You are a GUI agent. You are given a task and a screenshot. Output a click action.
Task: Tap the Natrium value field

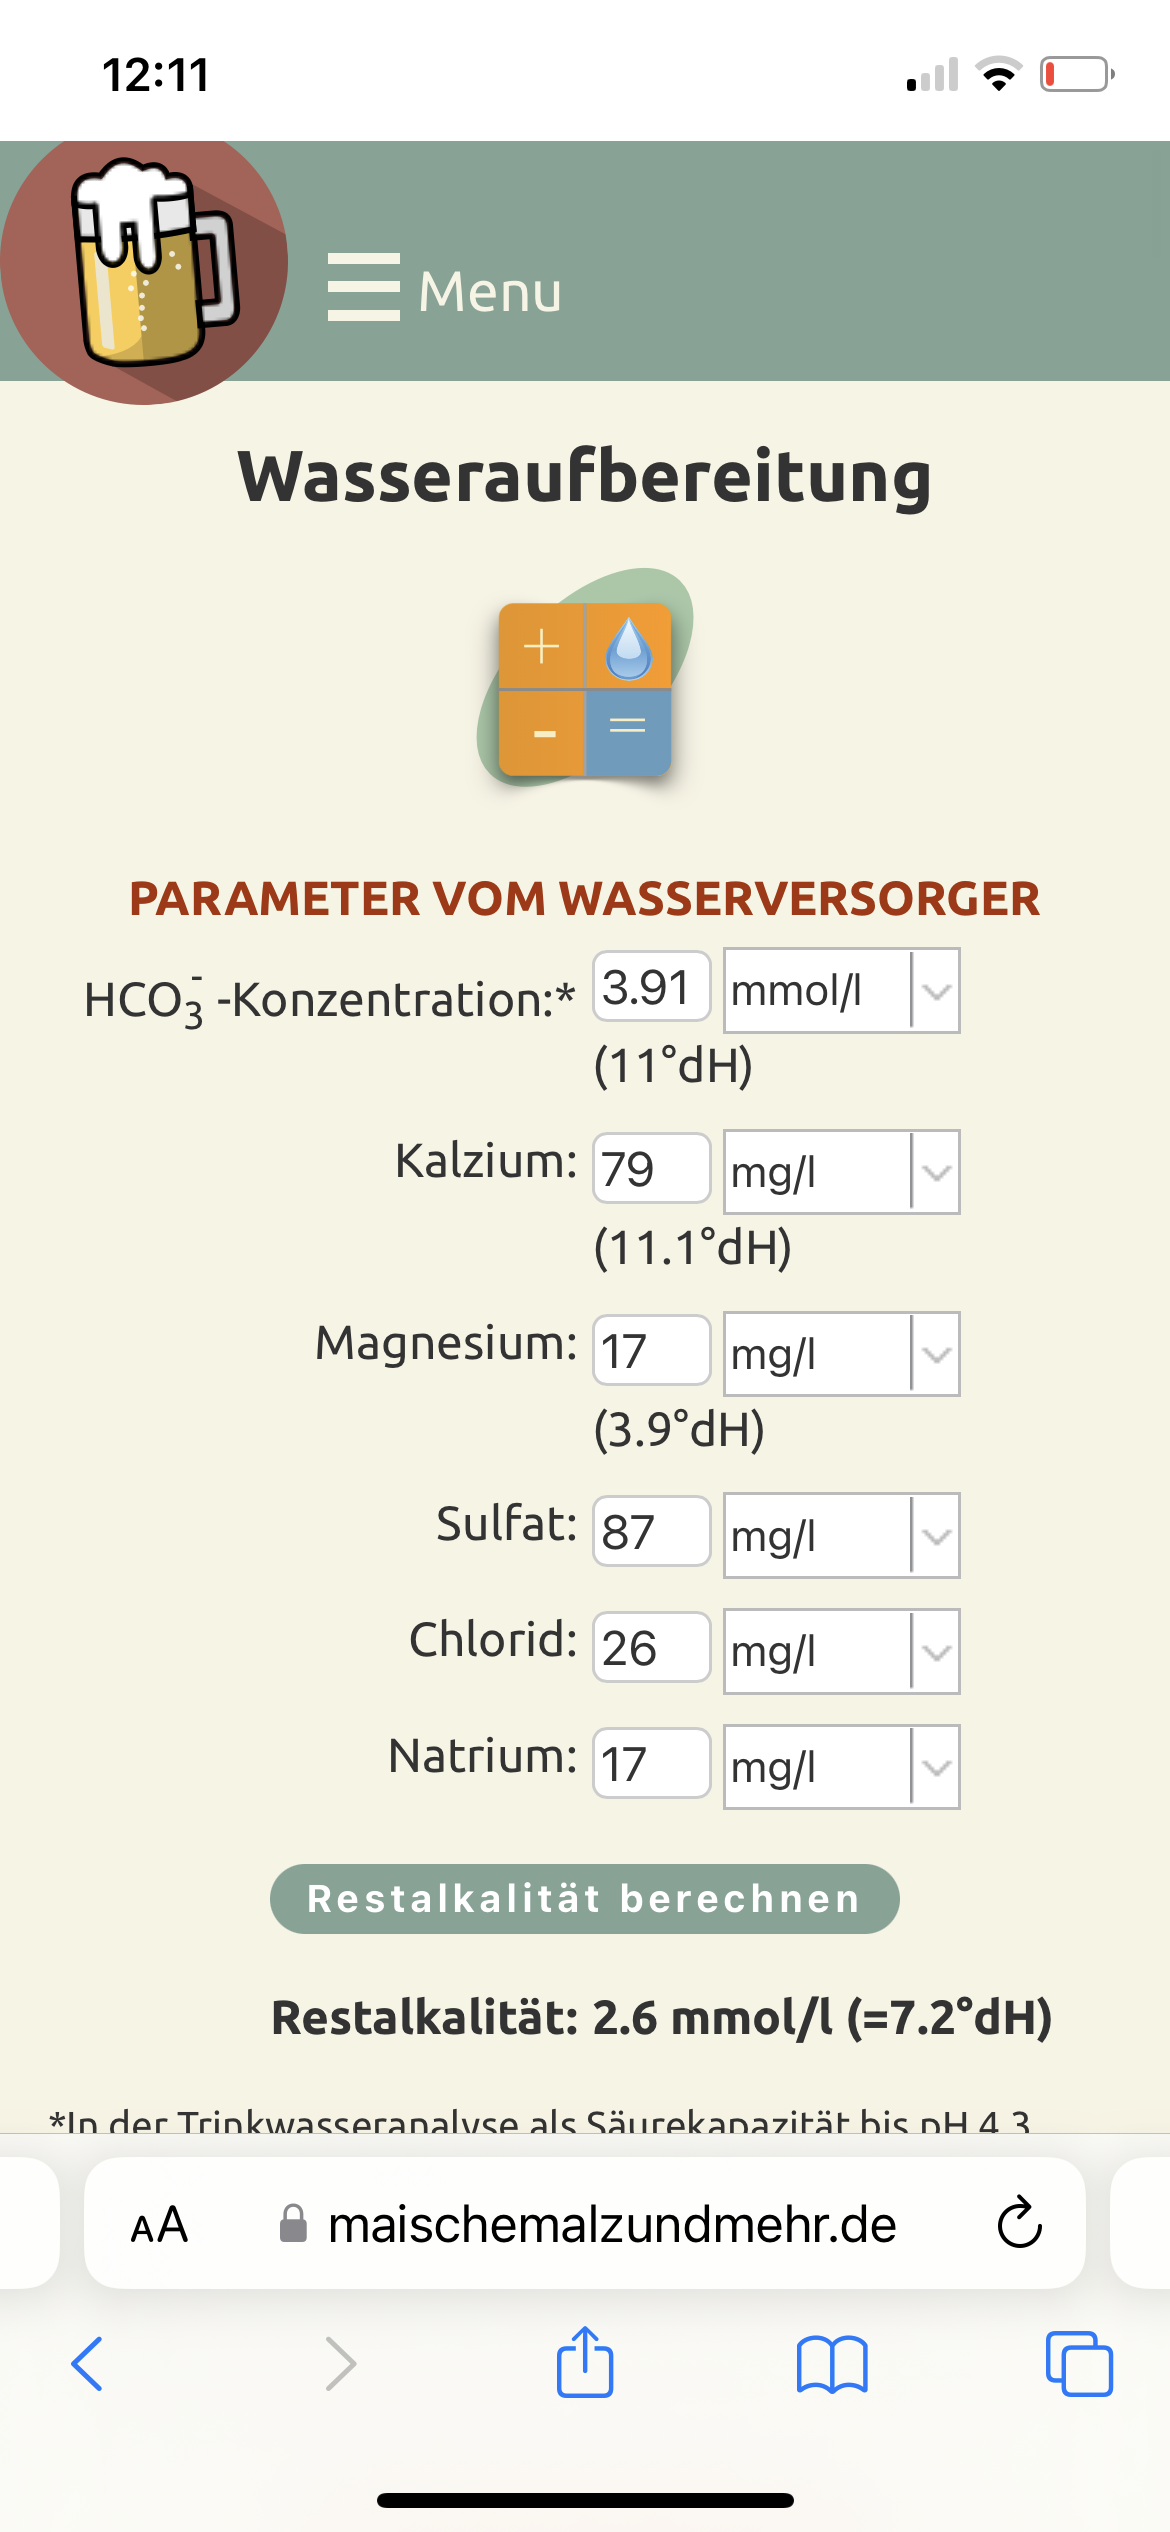(x=651, y=1763)
